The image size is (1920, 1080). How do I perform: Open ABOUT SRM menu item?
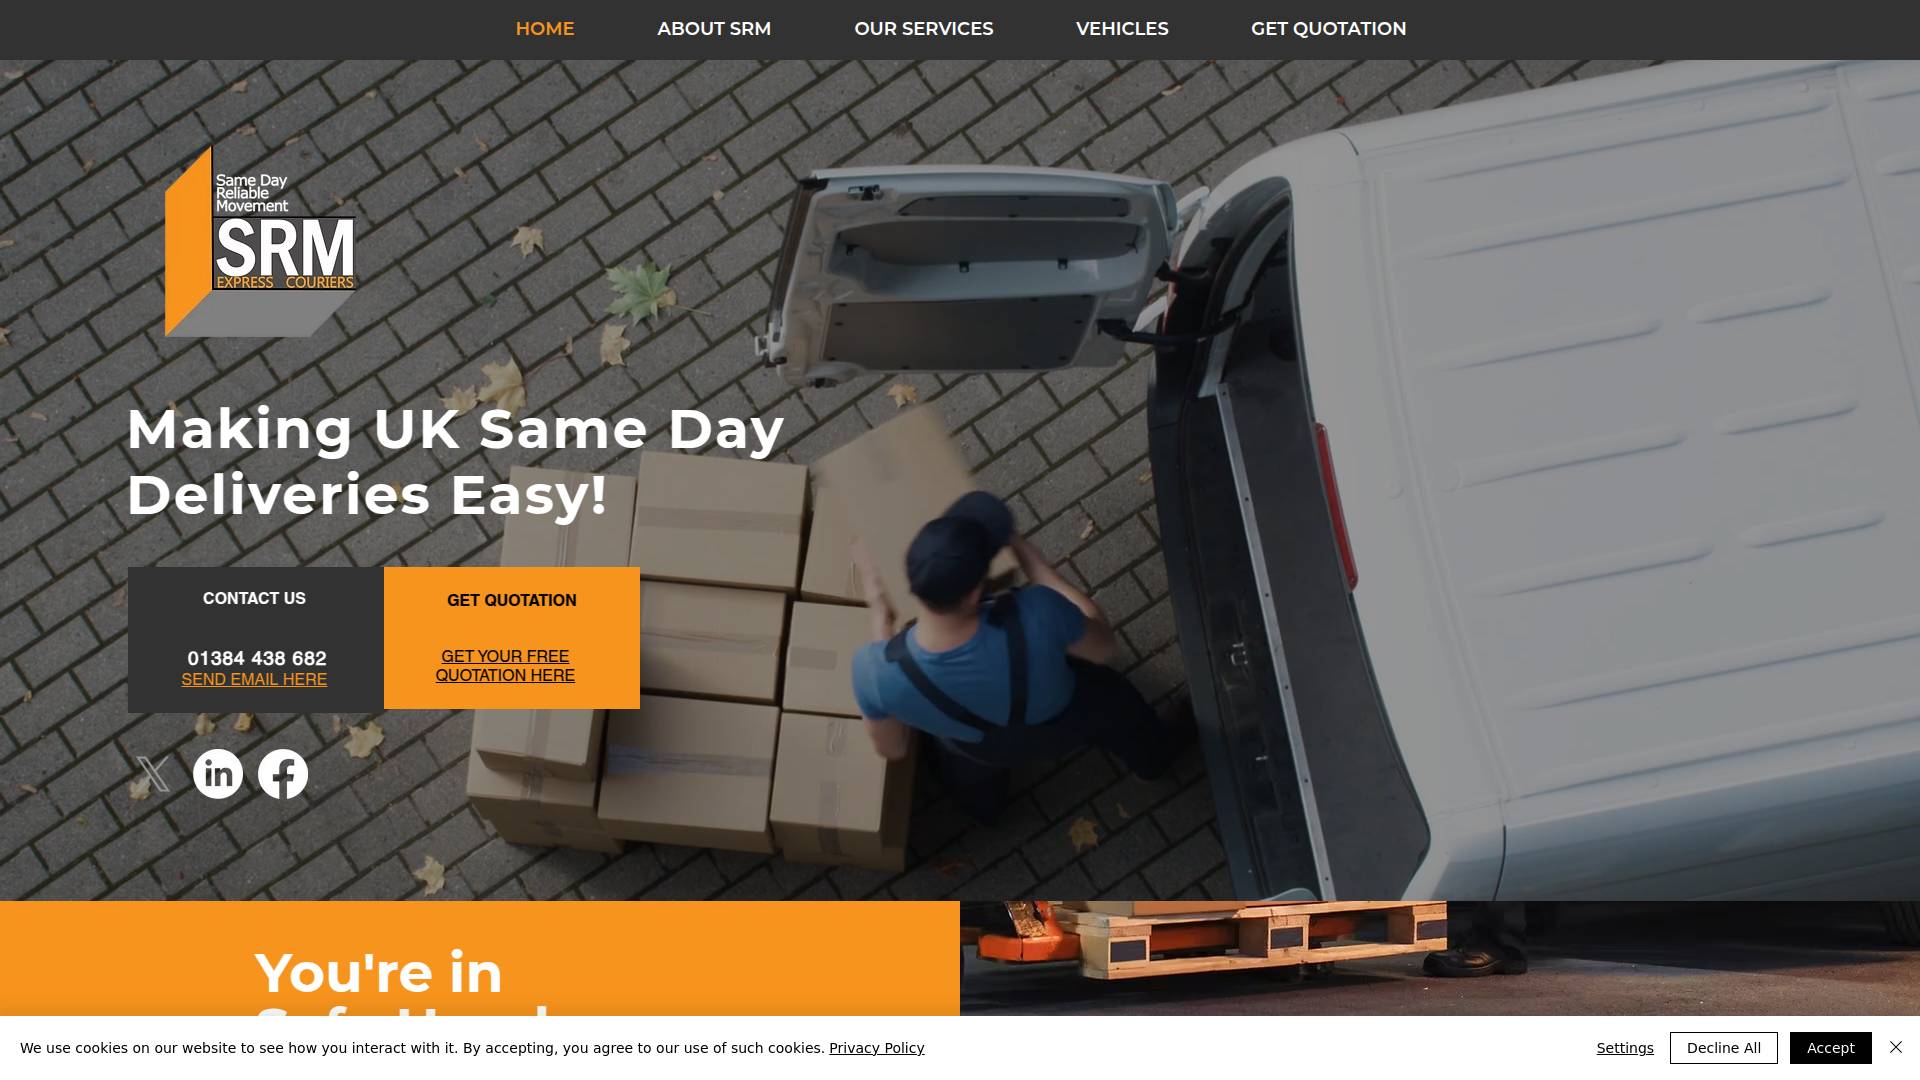point(714,29)
